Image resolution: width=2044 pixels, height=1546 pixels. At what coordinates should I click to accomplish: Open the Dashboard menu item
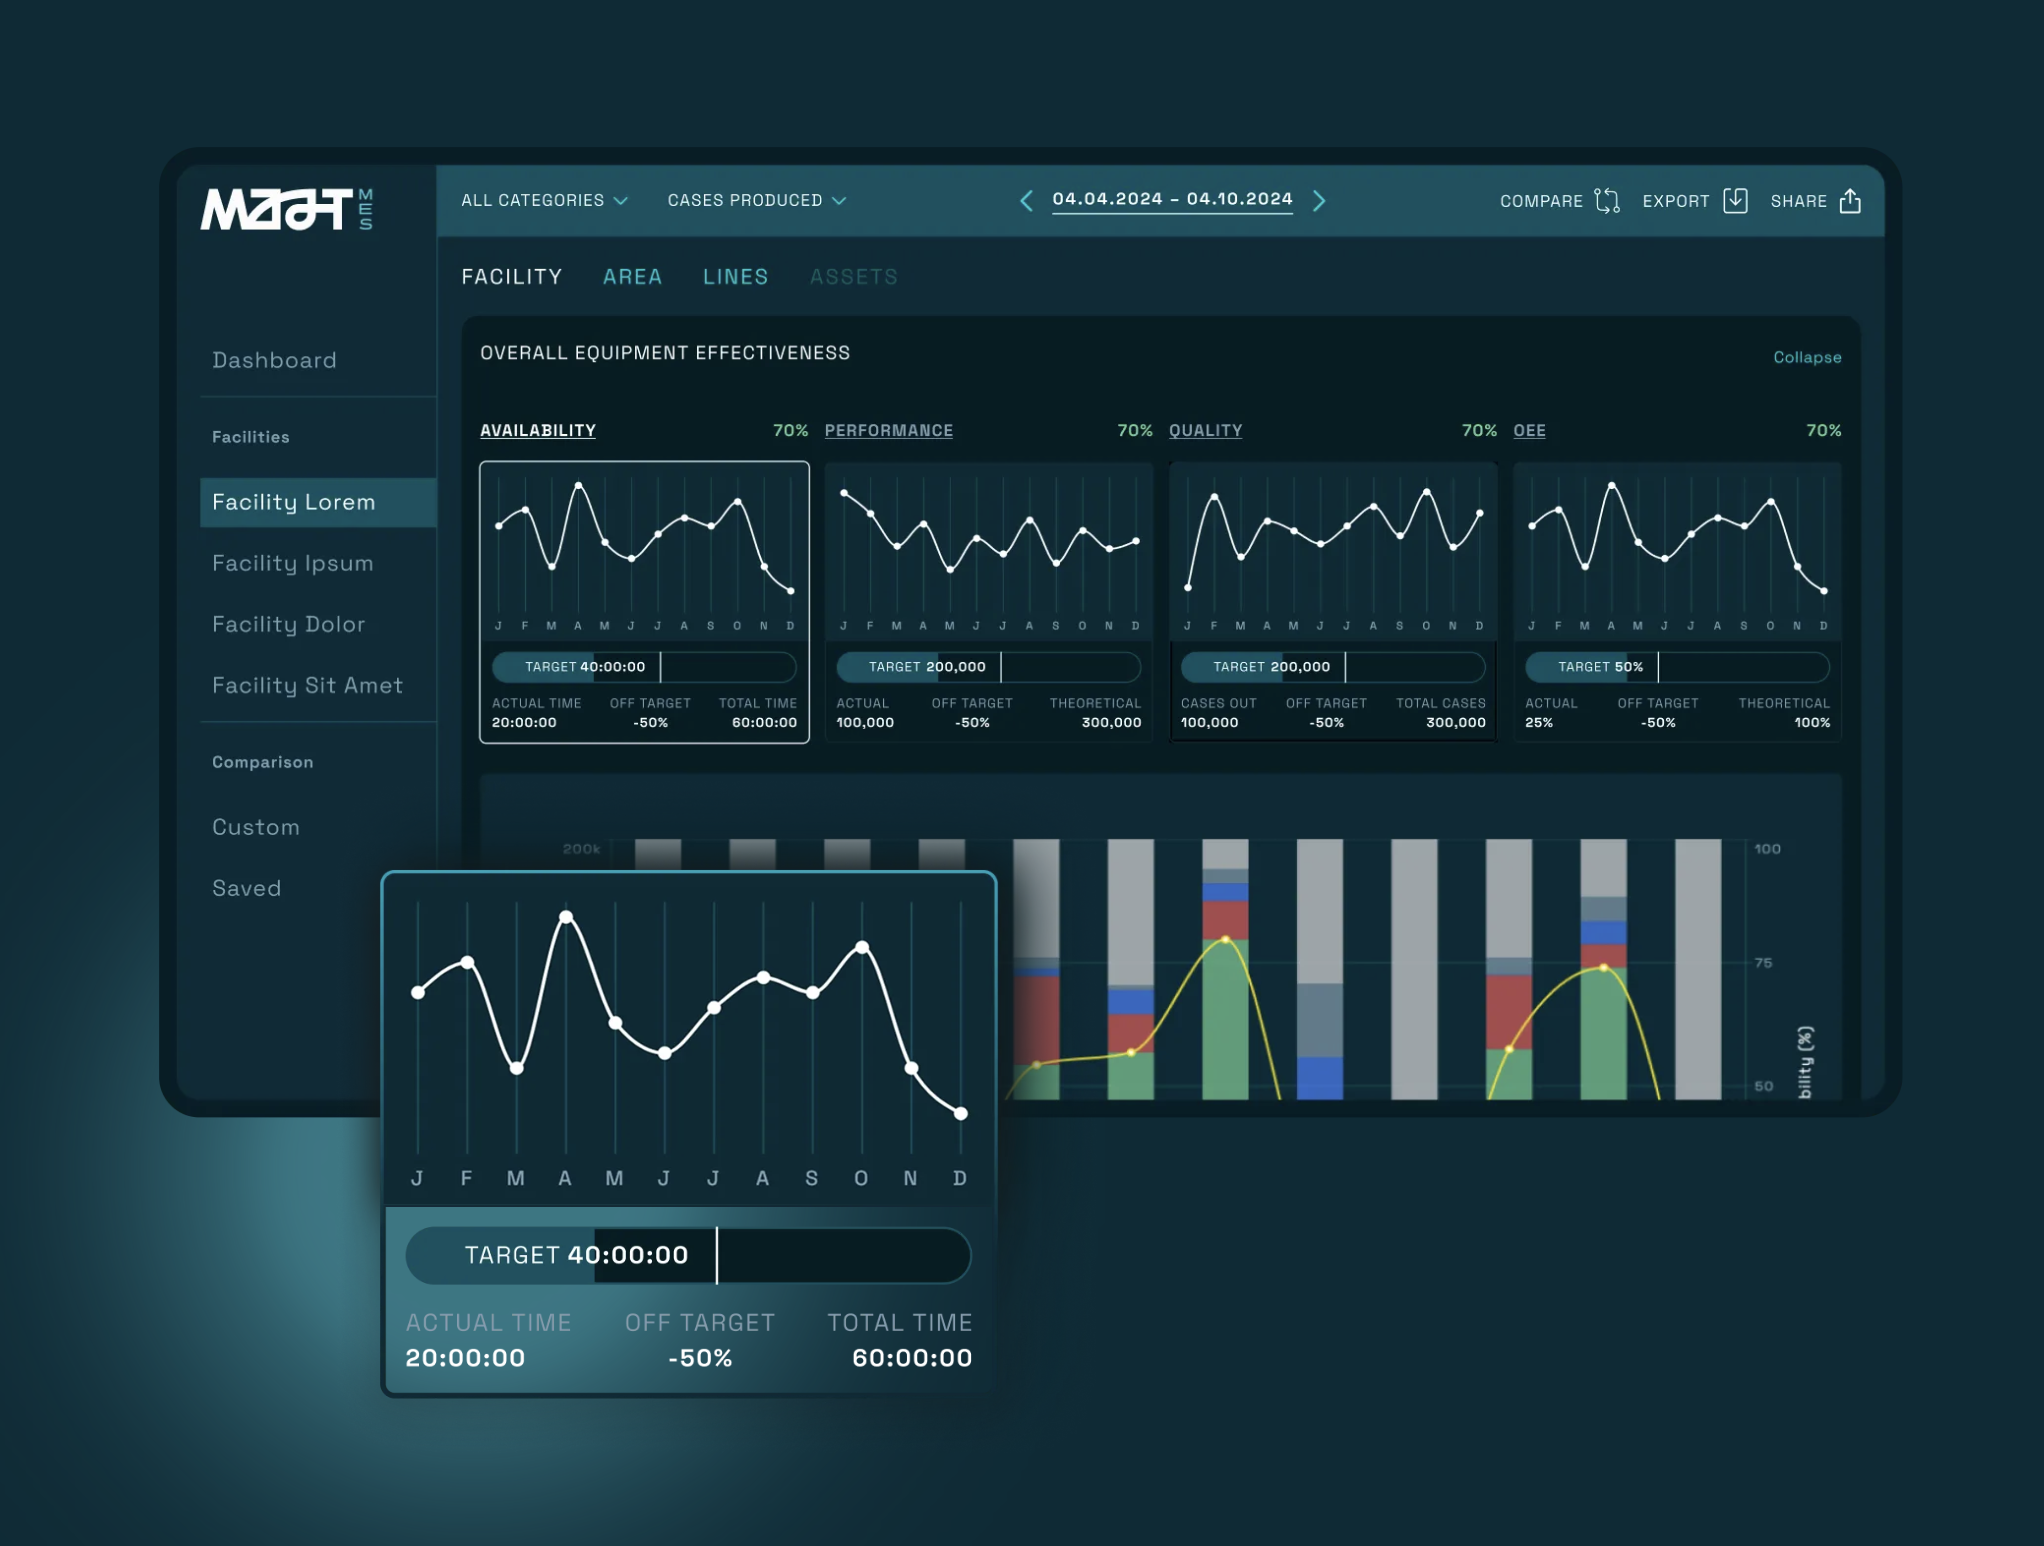pos(274,360)
